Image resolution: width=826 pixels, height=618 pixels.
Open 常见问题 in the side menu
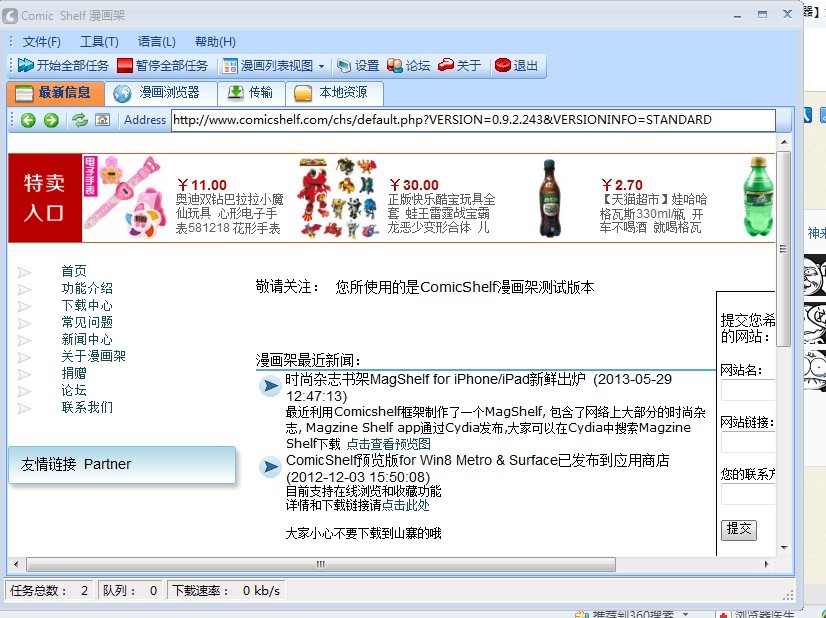point(87,322)
